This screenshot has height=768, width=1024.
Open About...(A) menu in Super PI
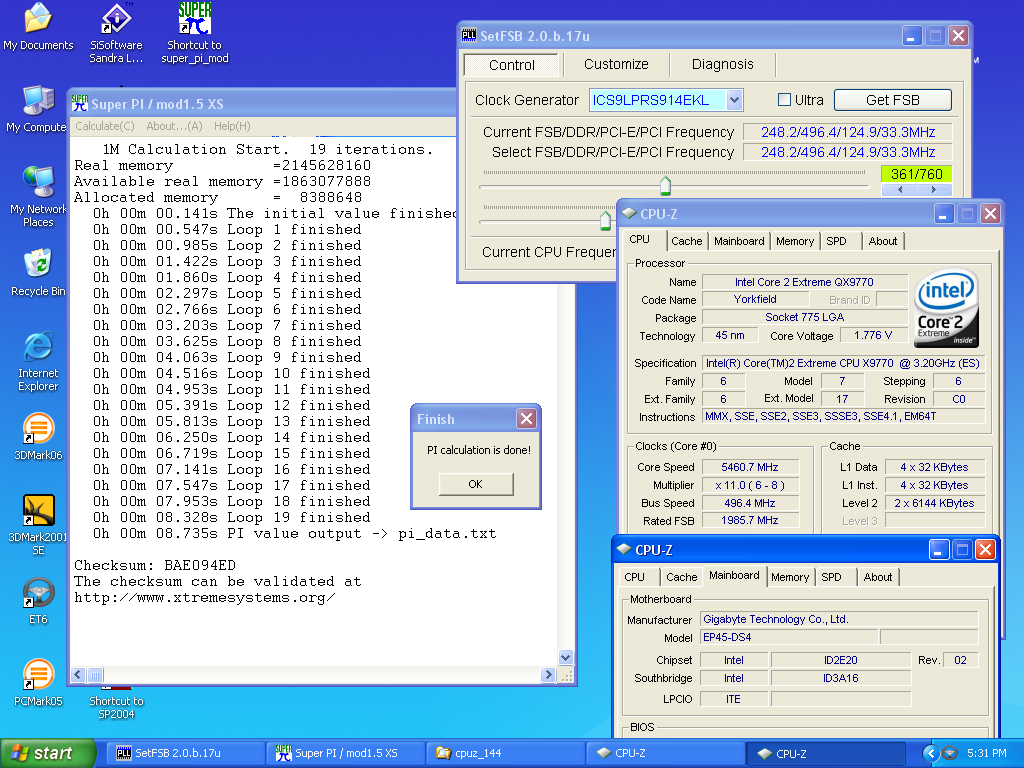pos(174,126)
